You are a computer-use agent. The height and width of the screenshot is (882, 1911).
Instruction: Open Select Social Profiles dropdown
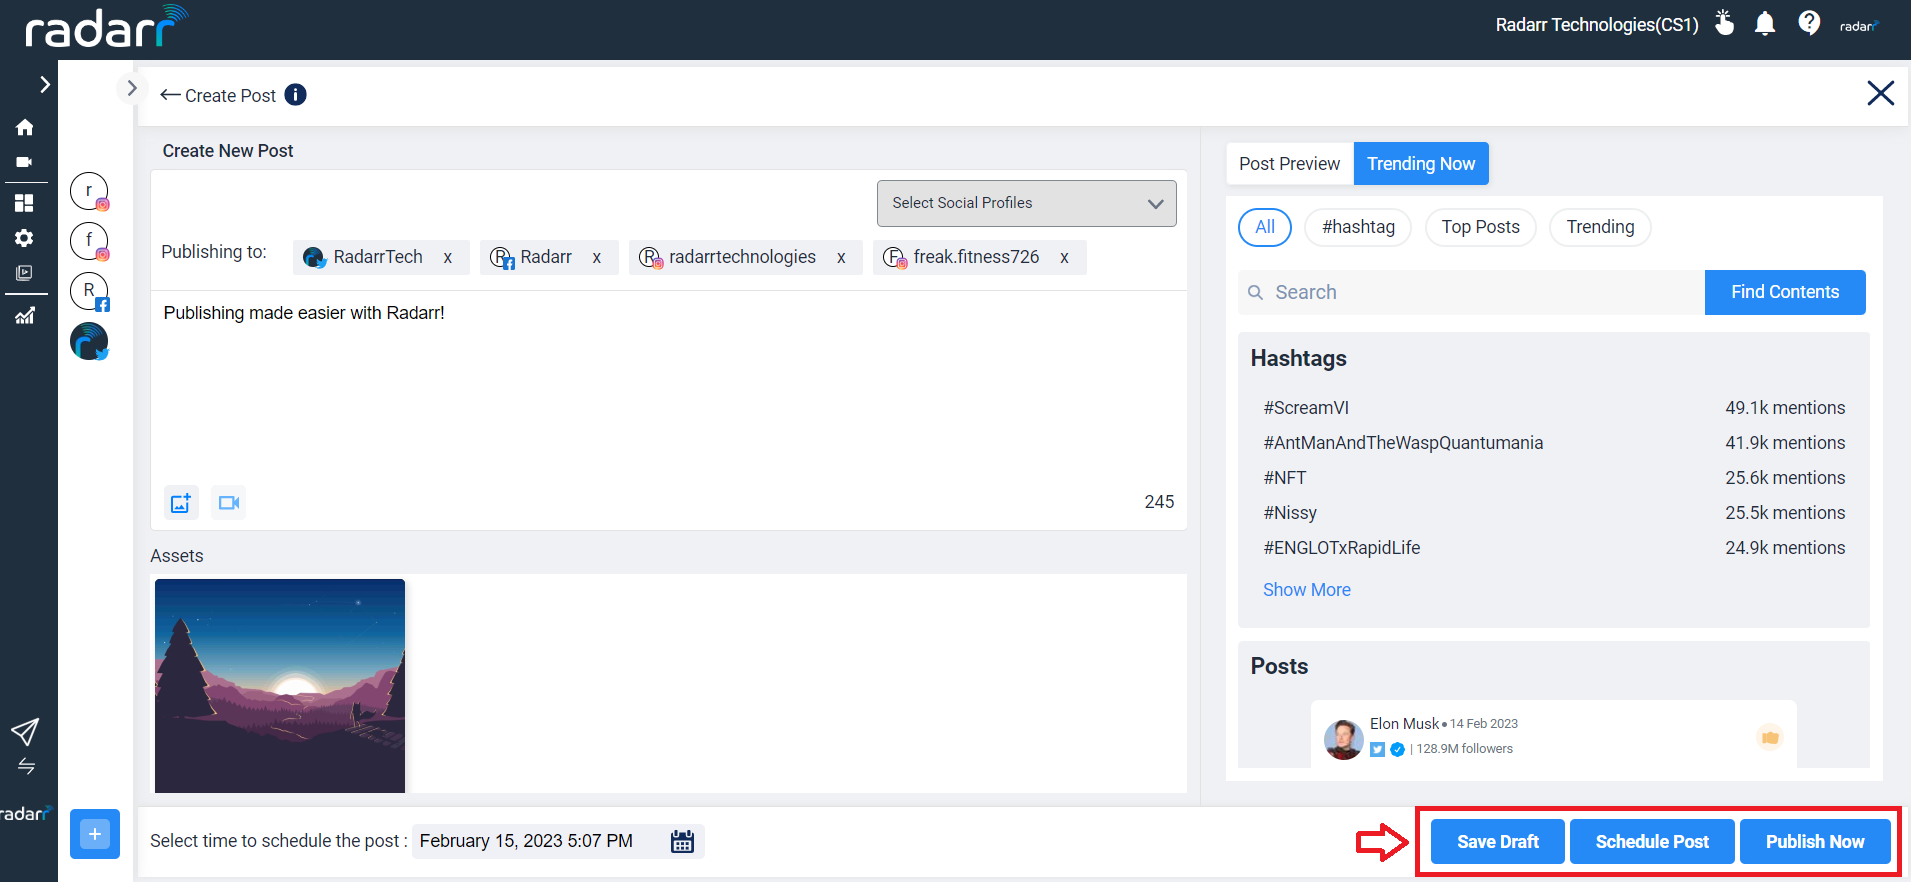1026,203
